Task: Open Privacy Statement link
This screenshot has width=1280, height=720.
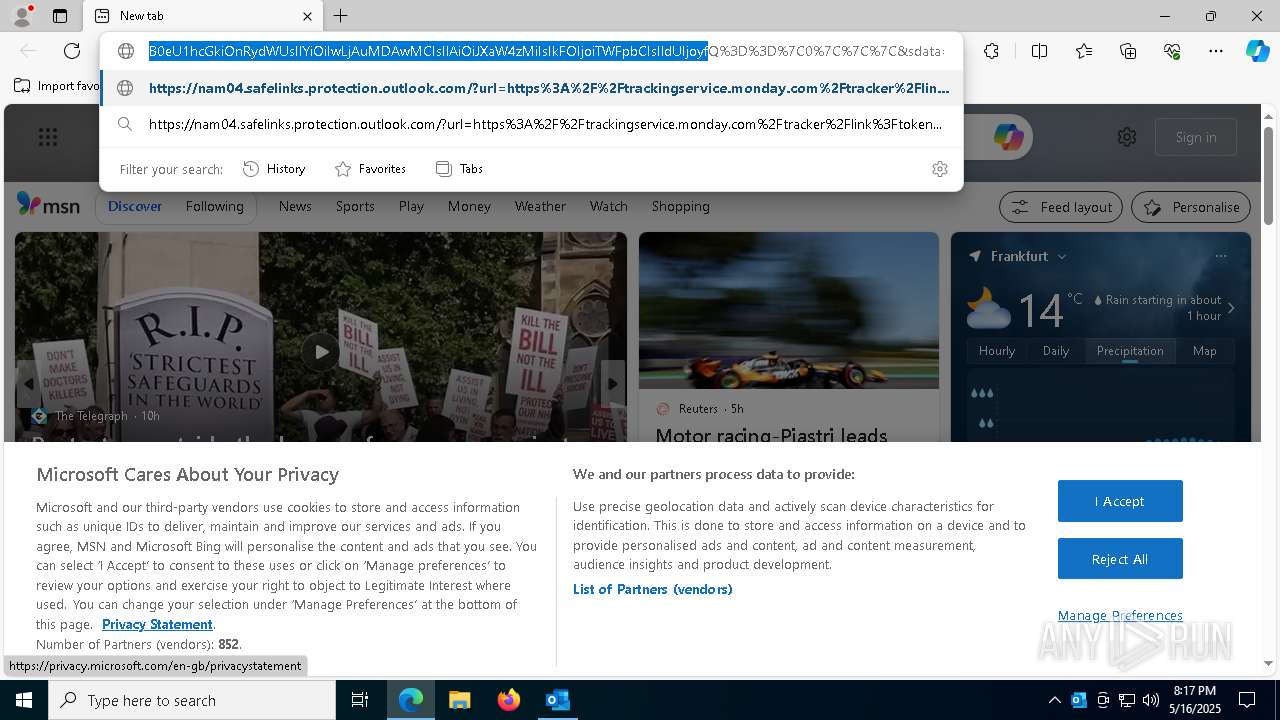Action: click(x=157, y=624)
